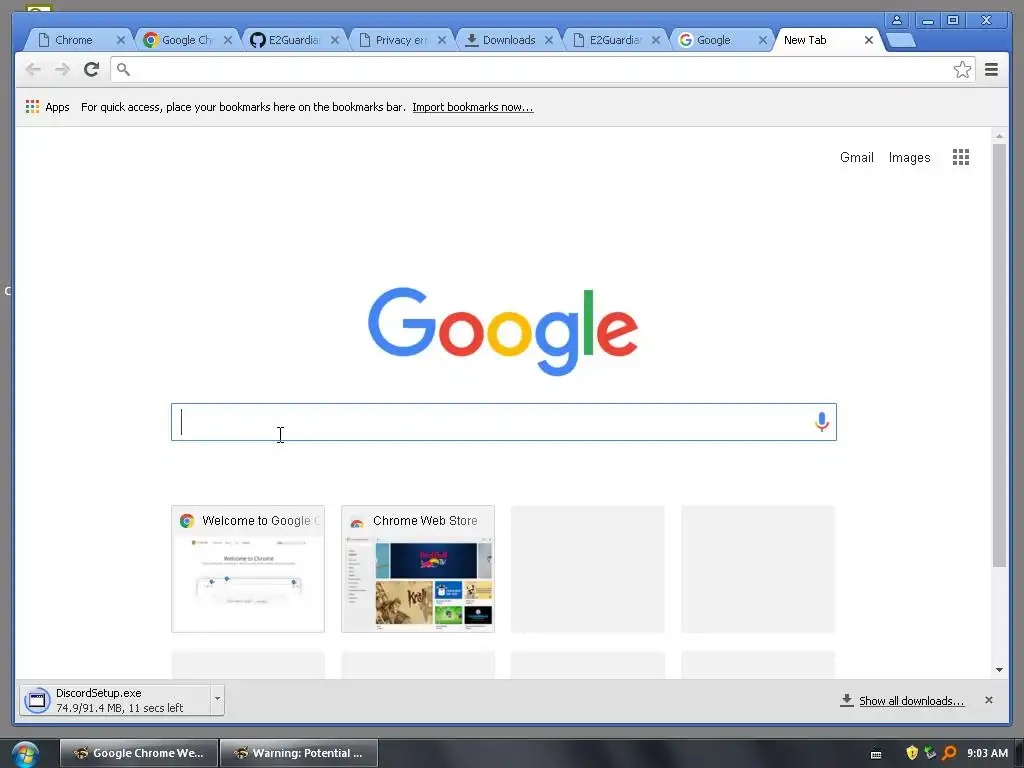Click Show all downloads link

click(911, 701)
